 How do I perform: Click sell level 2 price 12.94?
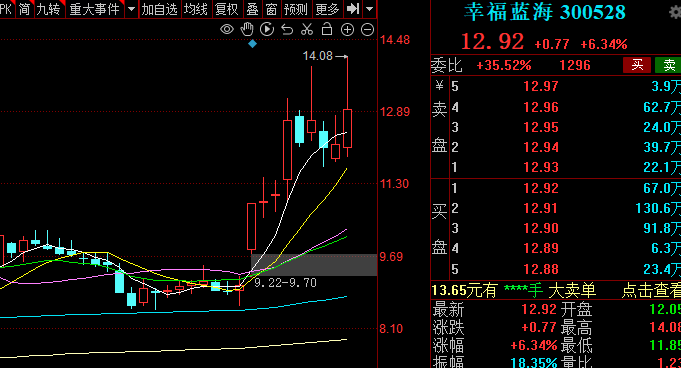pyautogui.click(x=541, y=147)
